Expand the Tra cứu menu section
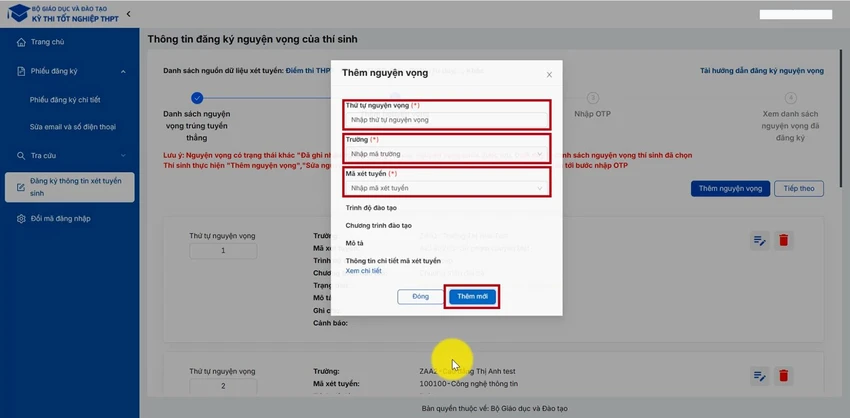This screenshot has width=850, height=418. [x=123, y=156]
